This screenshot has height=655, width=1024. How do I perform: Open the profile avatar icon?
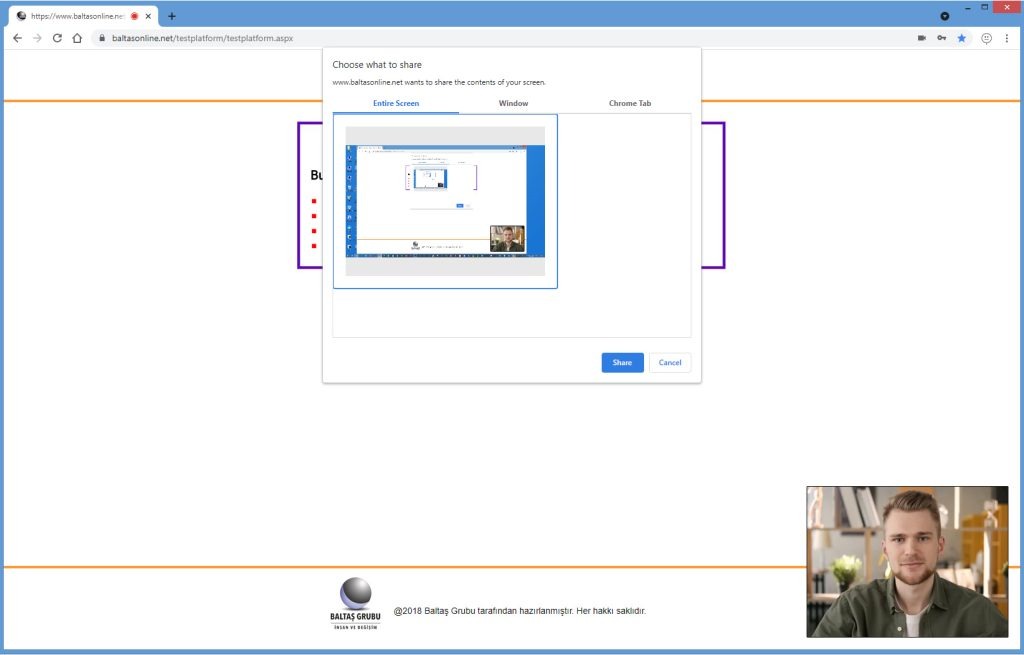coord(986,38)
